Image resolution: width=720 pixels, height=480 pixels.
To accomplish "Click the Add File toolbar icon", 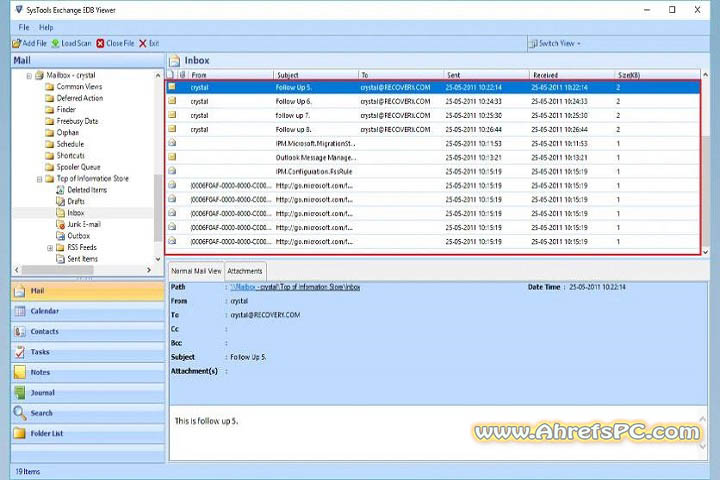I will click(17, 43).
